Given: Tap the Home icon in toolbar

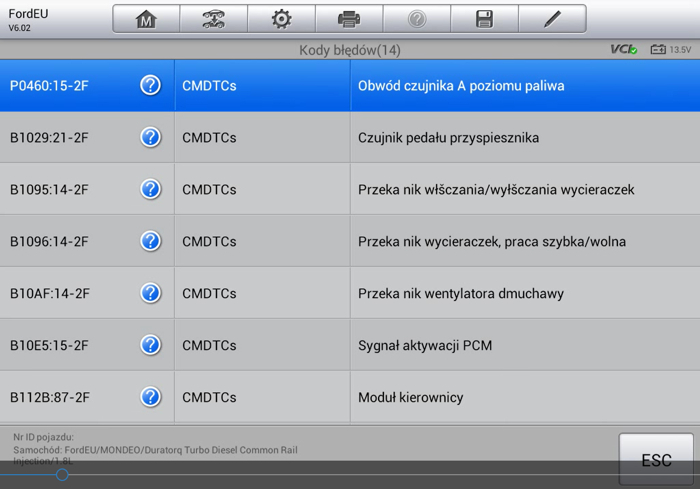Looking at the screenshot, I should (x=146, y=19).
